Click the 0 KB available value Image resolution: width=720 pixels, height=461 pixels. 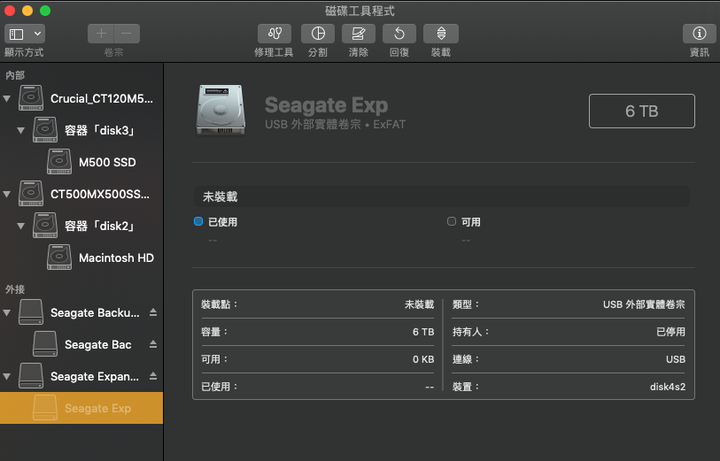[423, 359]
